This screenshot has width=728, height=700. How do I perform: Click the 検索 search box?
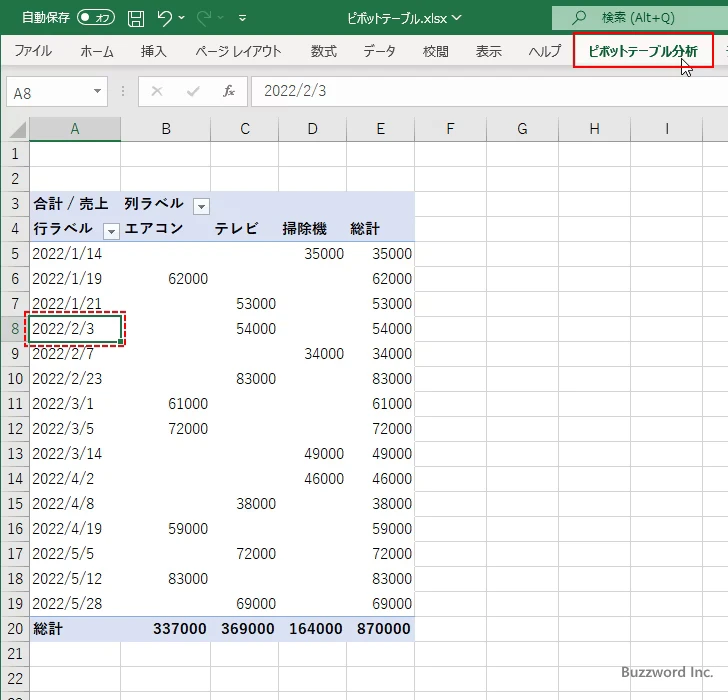[640, 18]
